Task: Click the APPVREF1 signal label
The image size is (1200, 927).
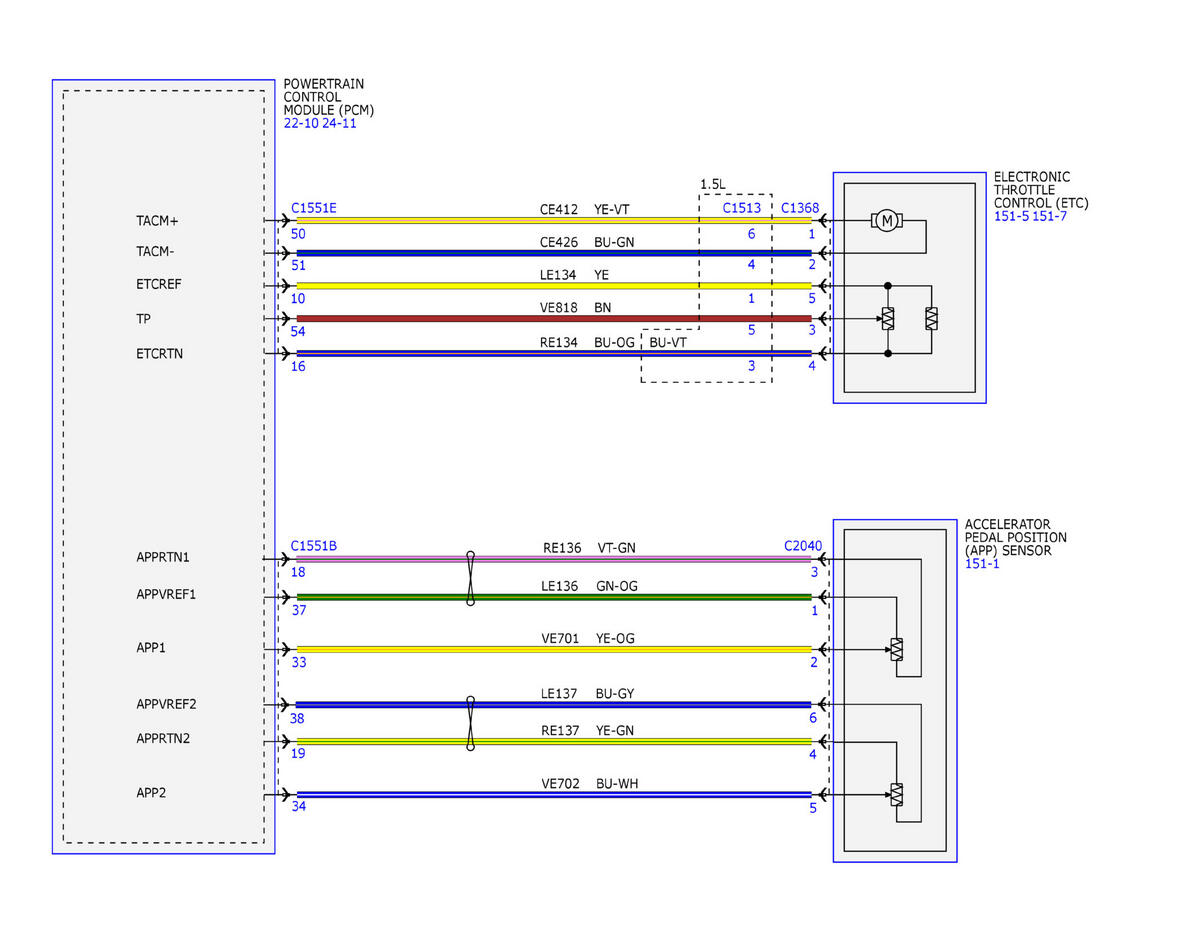Action: click(166, 594)
